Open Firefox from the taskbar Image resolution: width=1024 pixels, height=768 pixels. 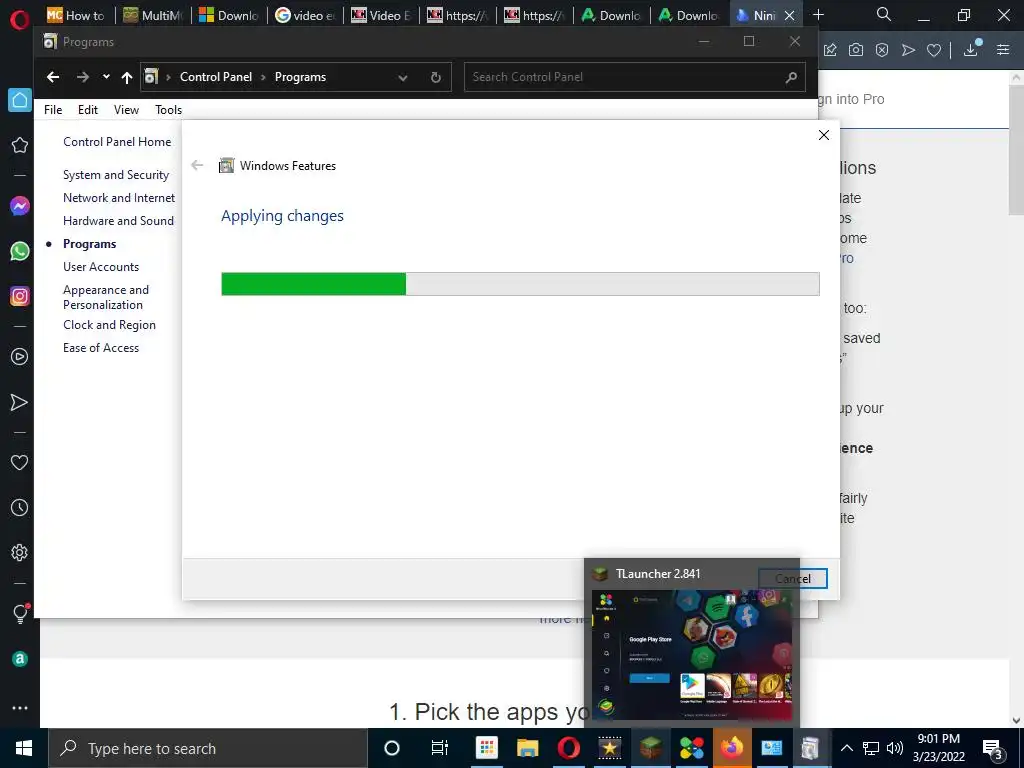click(x=732, y=748)
